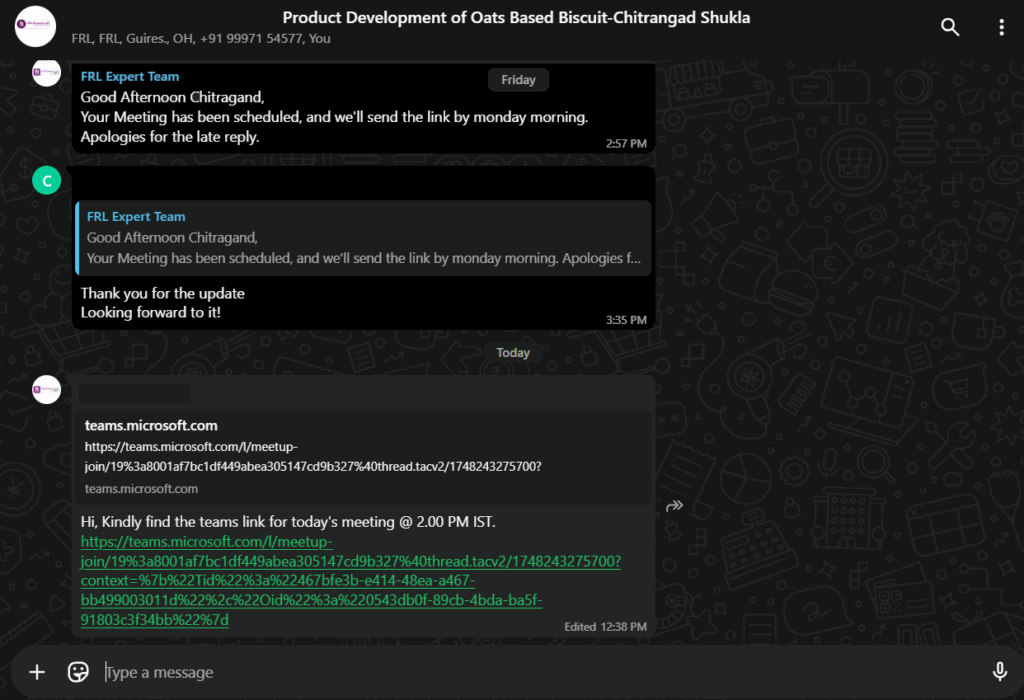The image size is (1024, 700).
Task: Open the three-dot chat menu
Action: (x=1001, y=27)
